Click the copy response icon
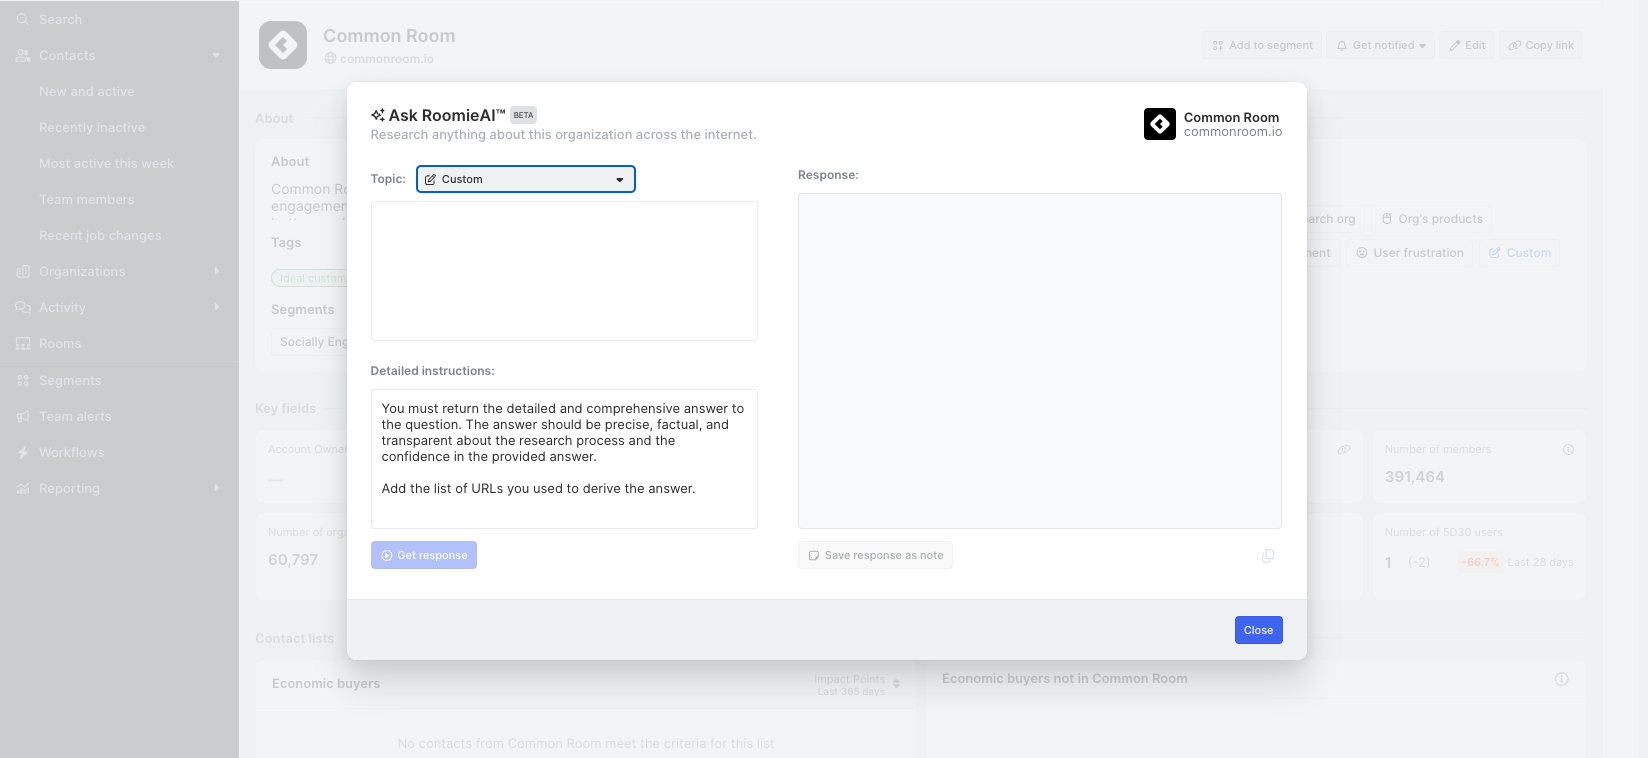 [x=1268, y=556]
